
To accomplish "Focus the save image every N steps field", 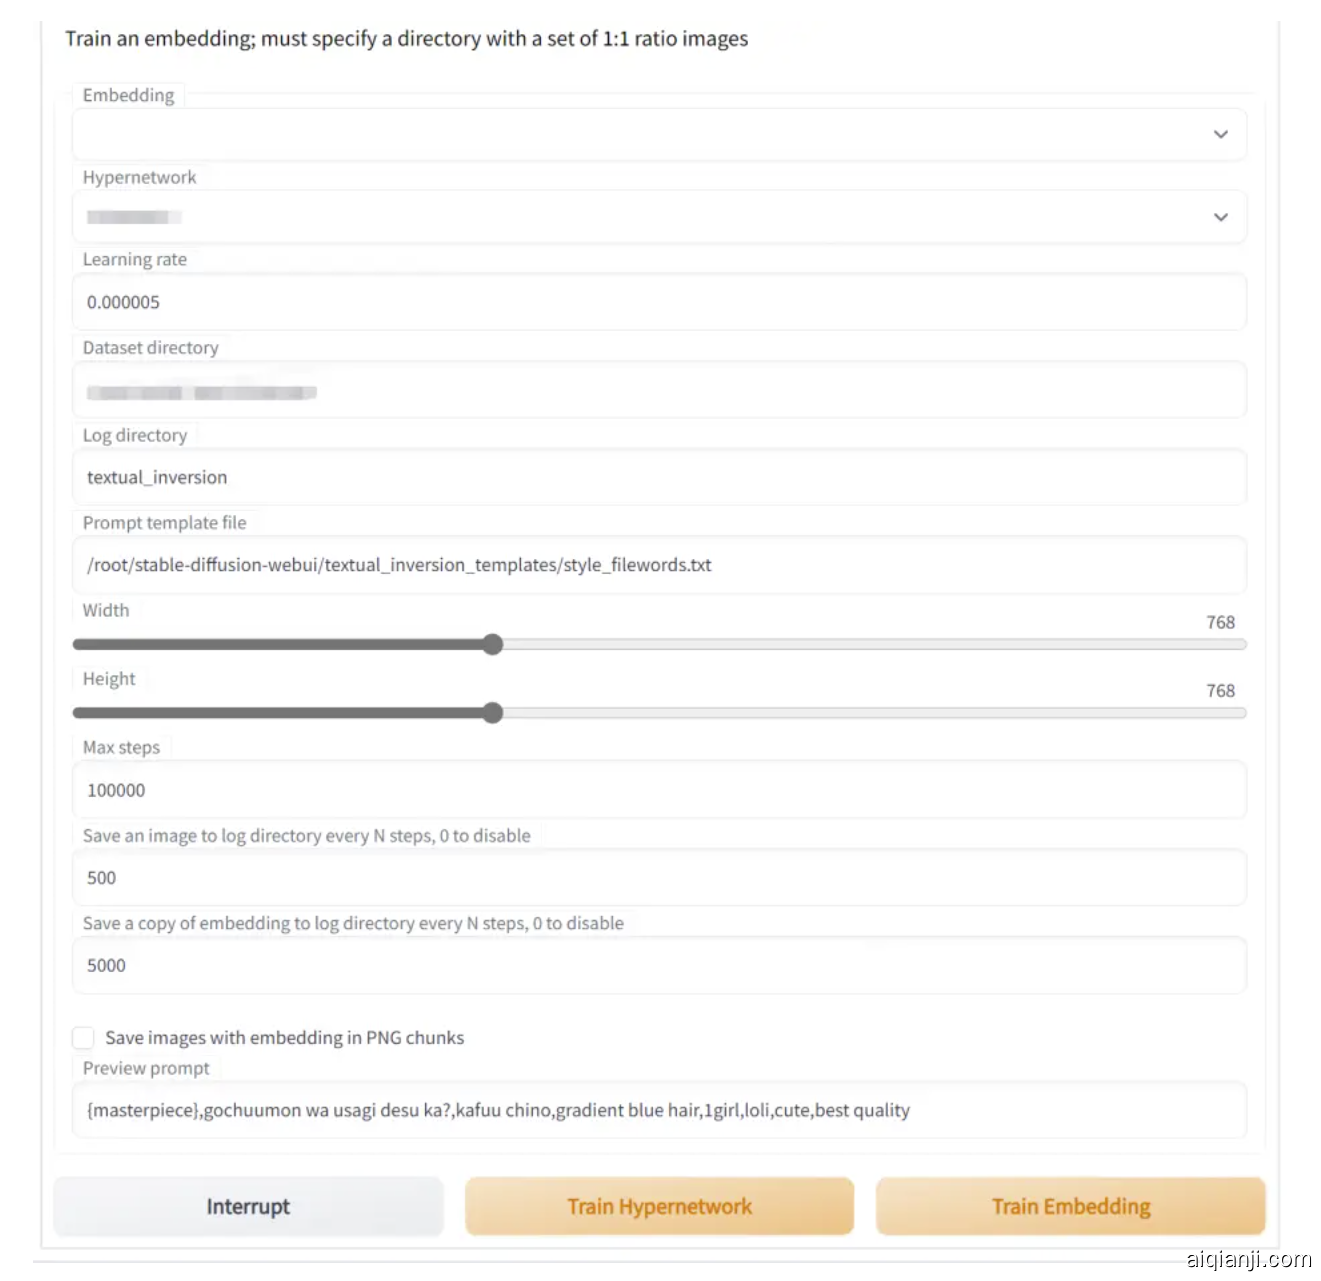I will (x=658, y=878).
